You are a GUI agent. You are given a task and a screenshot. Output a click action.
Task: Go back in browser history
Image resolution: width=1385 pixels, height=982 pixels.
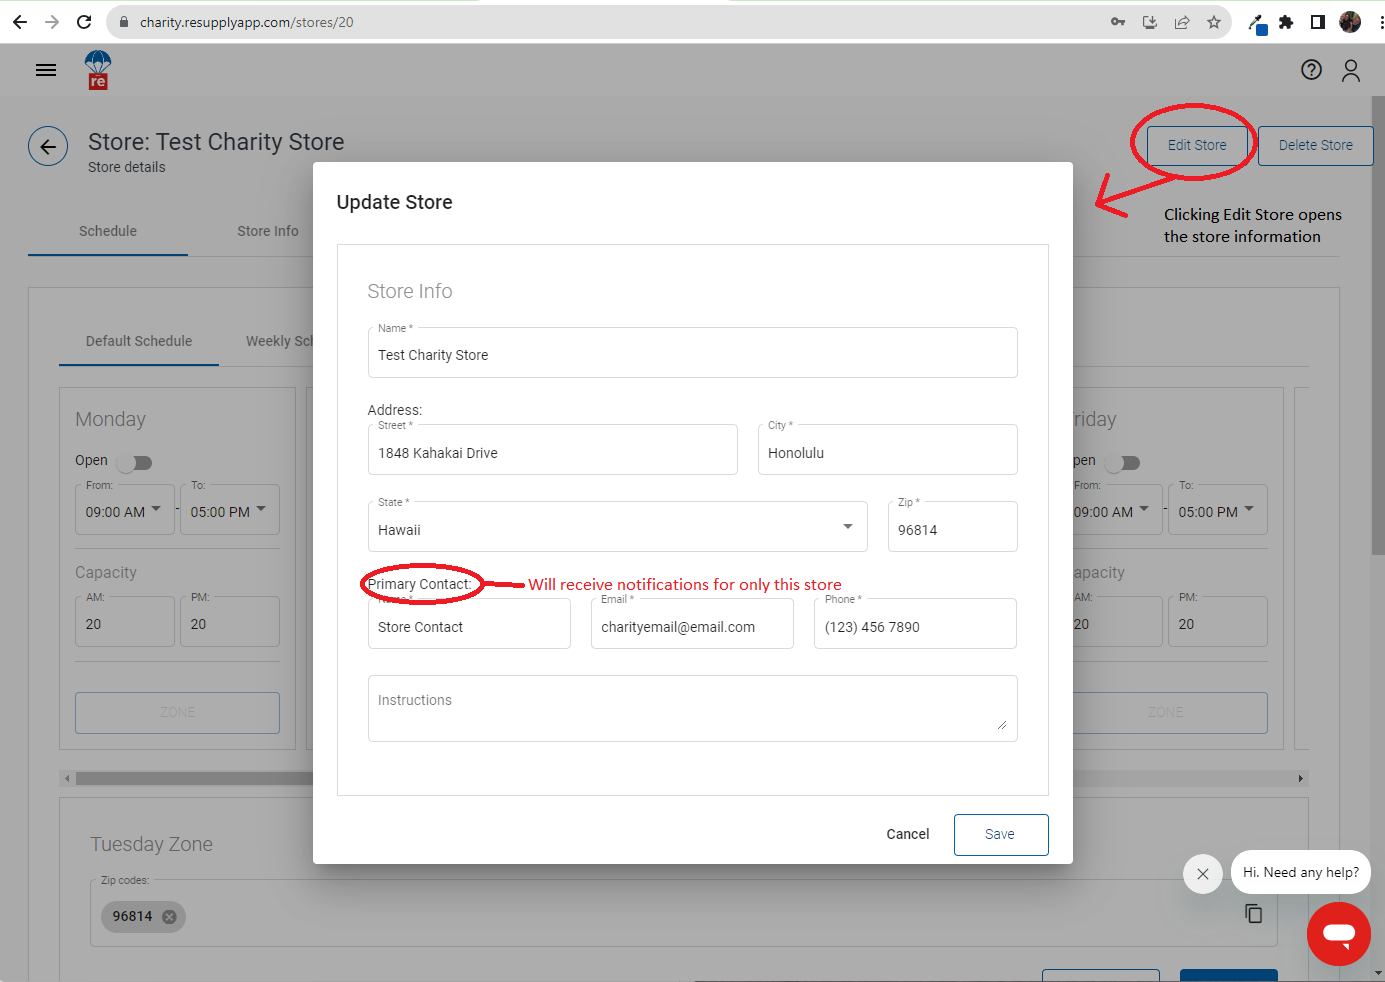pyautogui.click(x=20, y=22)
